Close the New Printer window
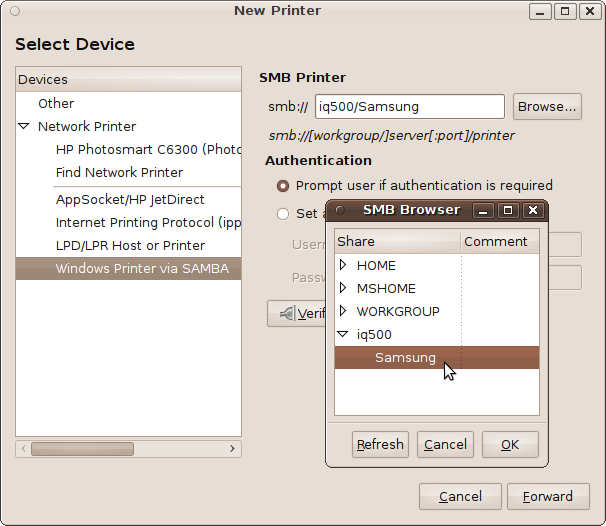 [x=590, y=12]
